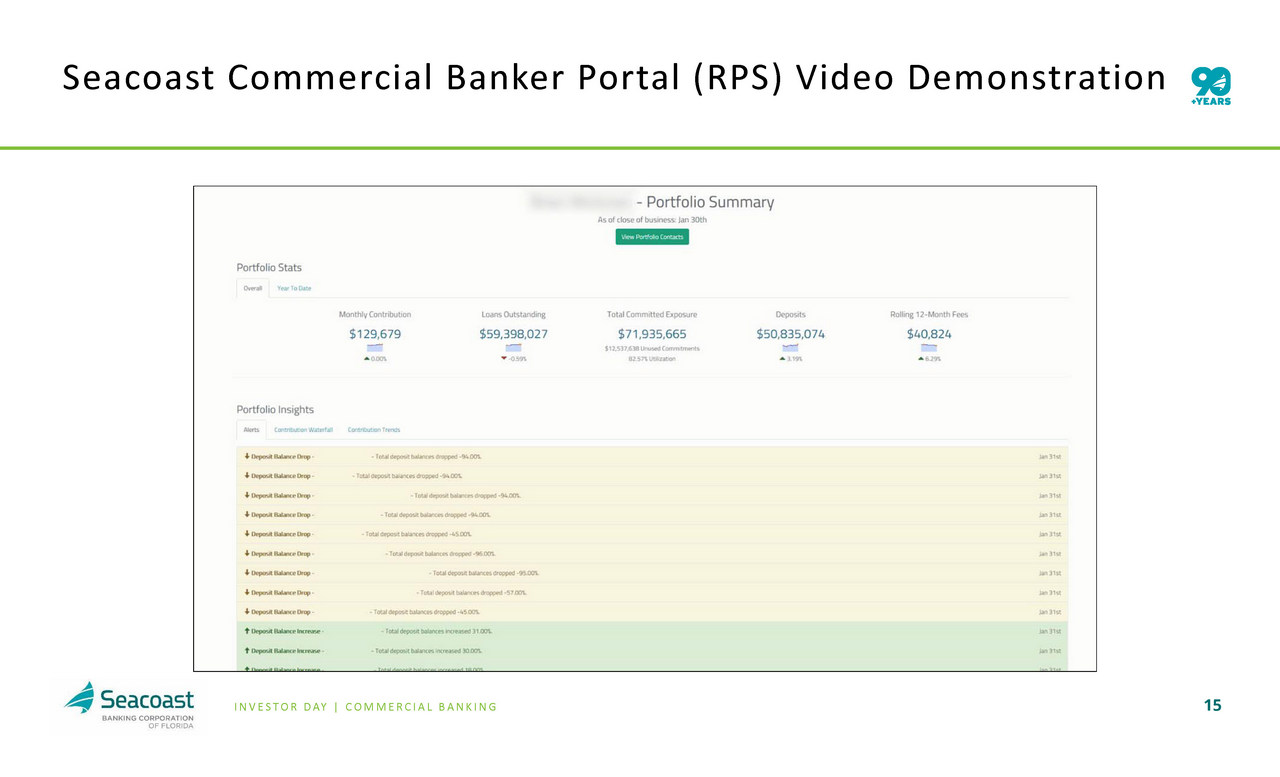
Task: Click the $71,935,665 Total Committed Exposure value
Action: coord(652,334)
